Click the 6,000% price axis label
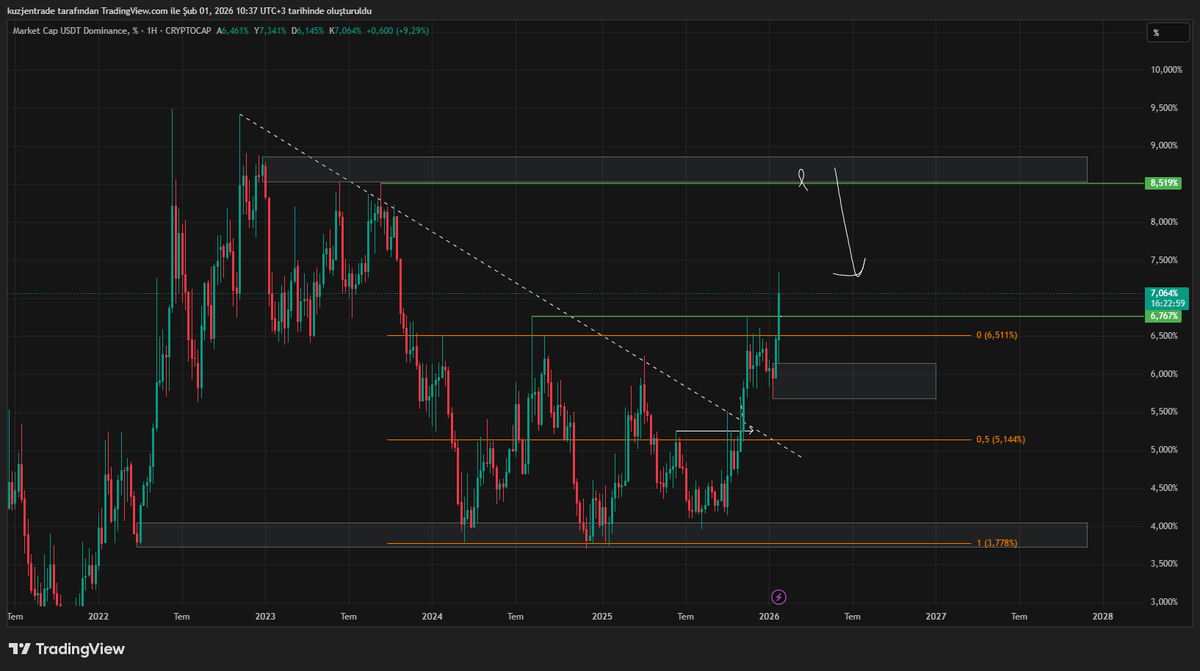Viewport: 1200px width, 671px height. [x=1165, y=374]
